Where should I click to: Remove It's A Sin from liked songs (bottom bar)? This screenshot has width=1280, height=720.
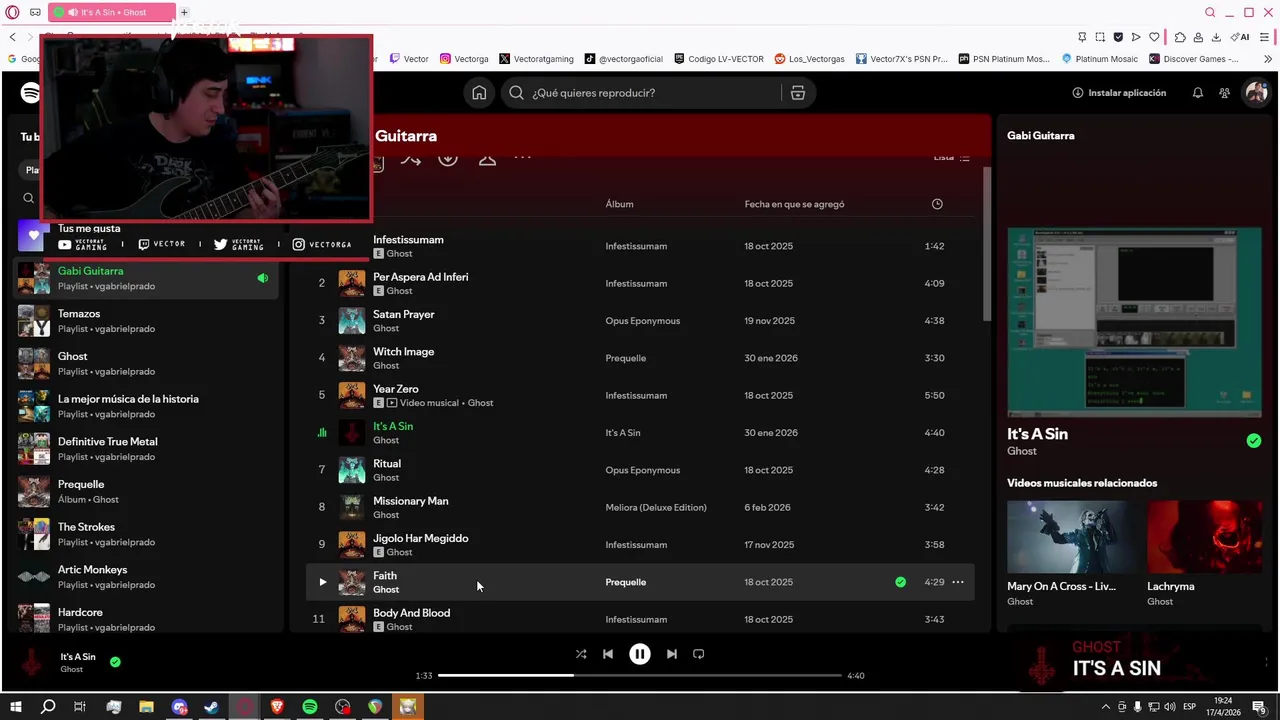click(115, 662)
